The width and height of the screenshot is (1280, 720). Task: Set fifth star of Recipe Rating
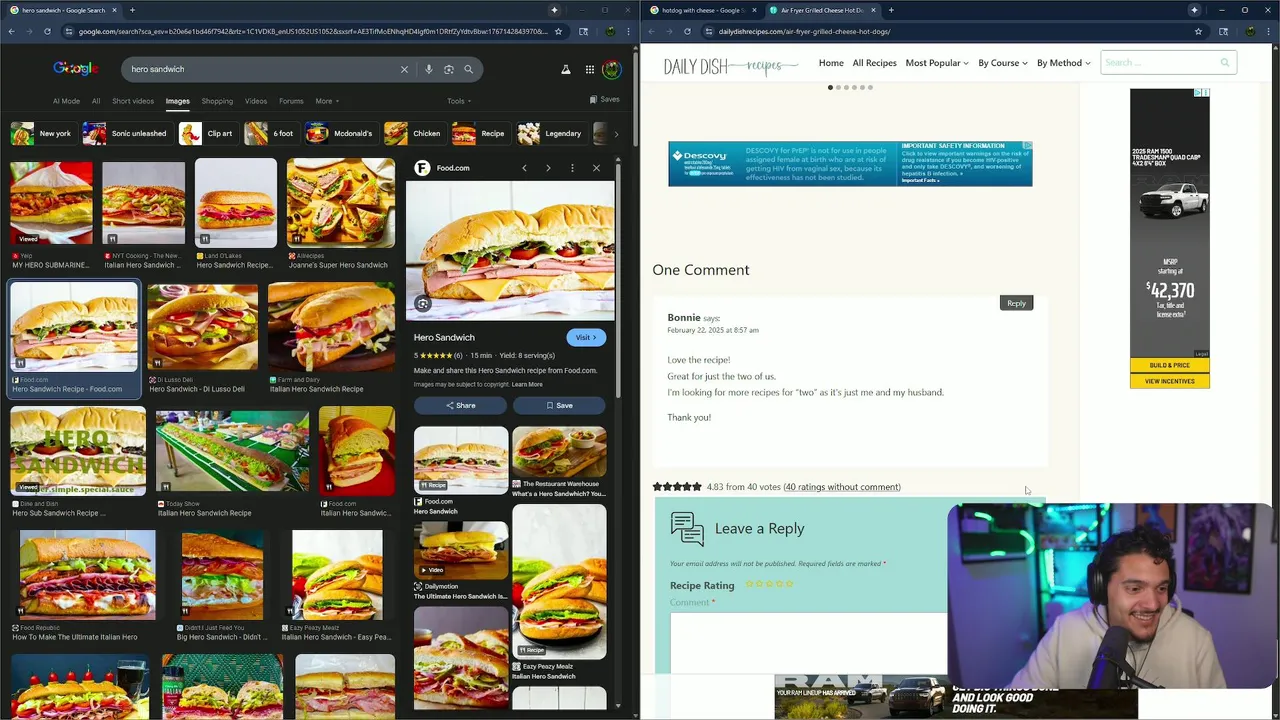point(789,583)
